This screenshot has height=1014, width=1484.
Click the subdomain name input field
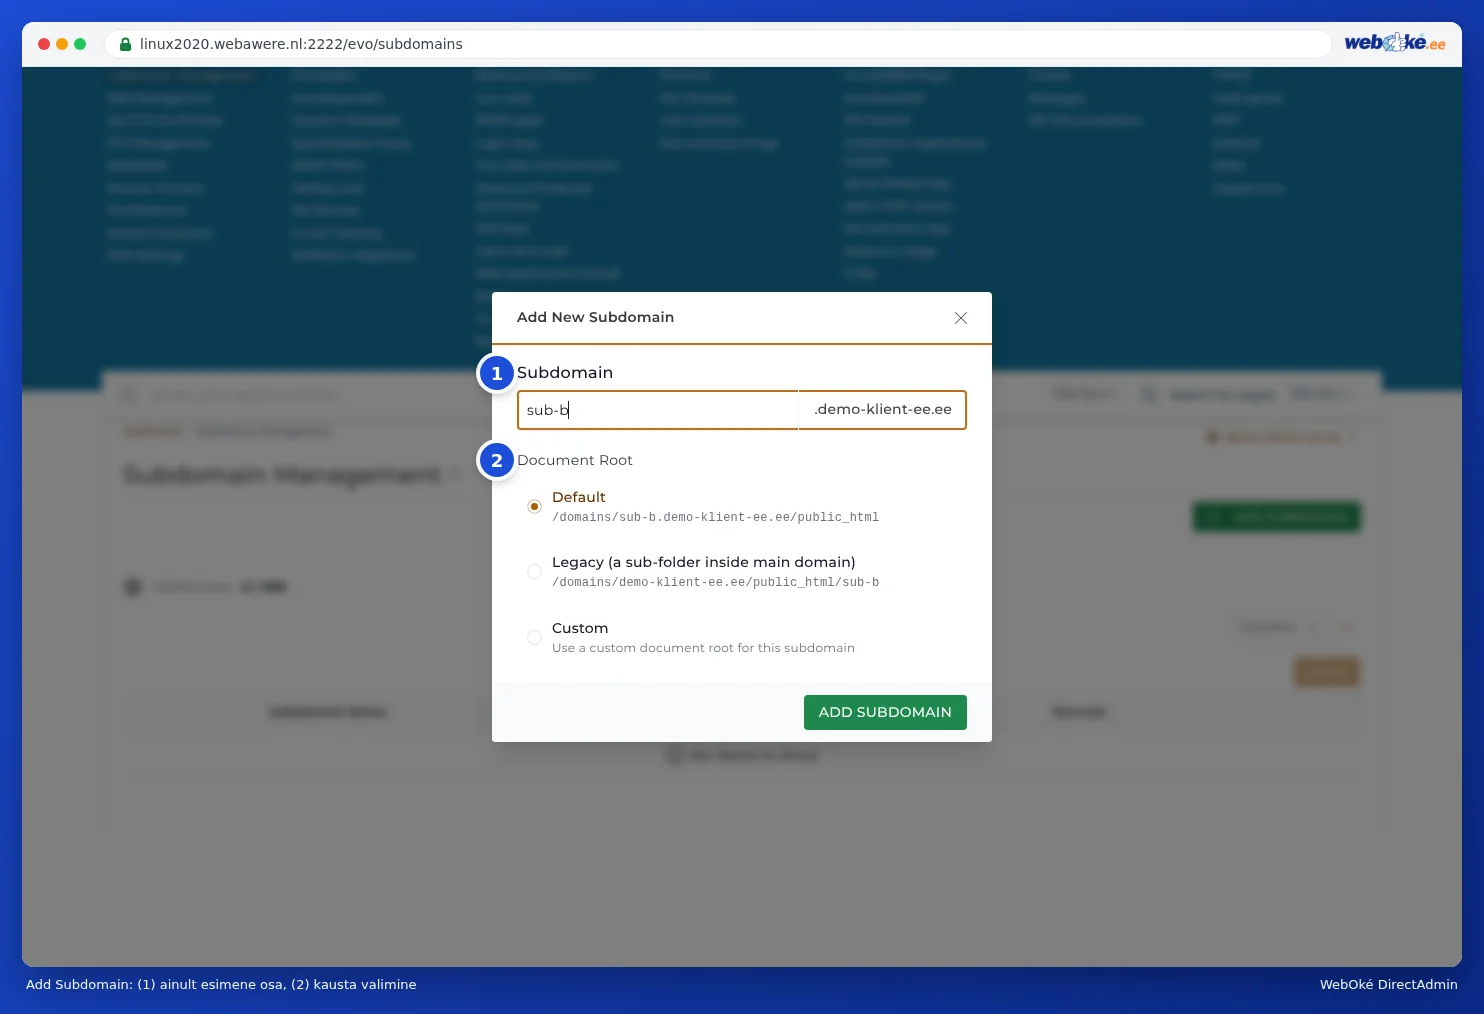(657, 410)
